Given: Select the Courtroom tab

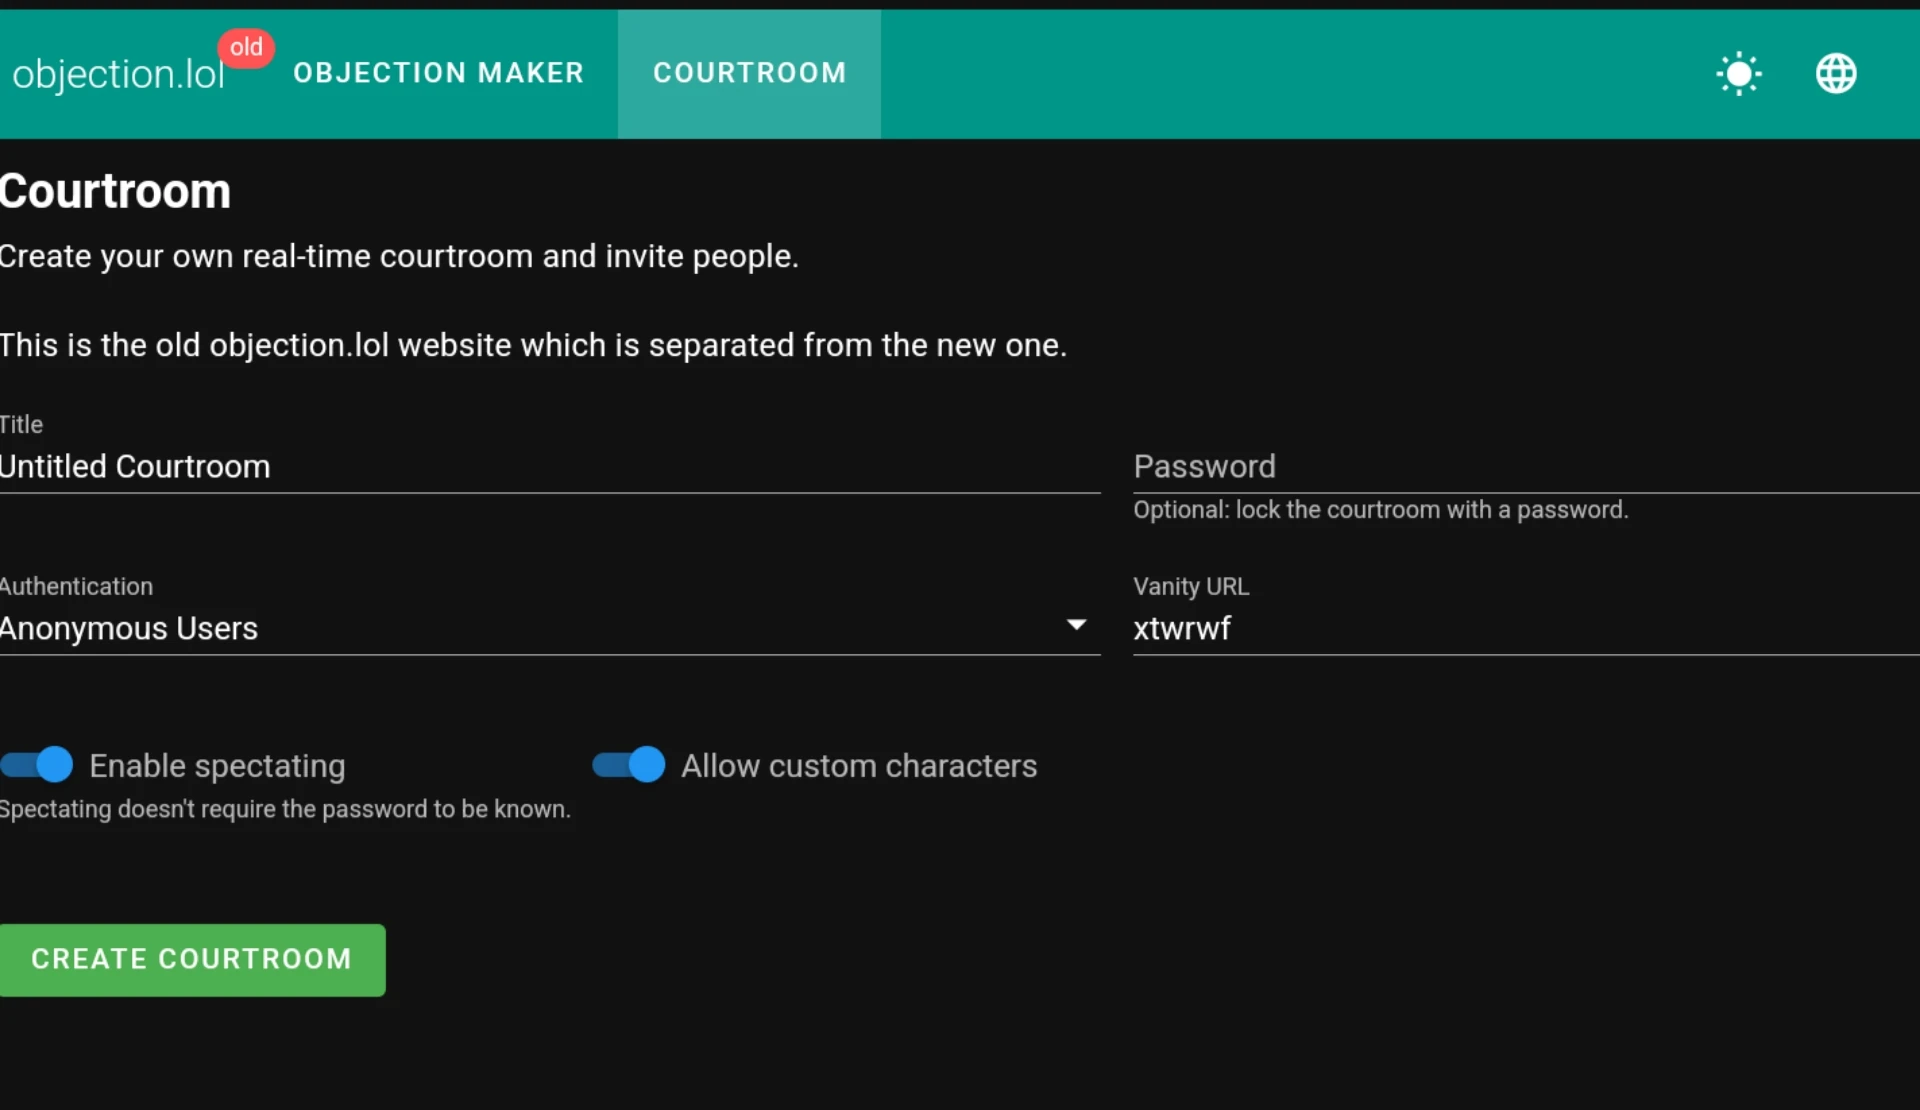Looking at the screenshot, I should (x=749, y=73).
